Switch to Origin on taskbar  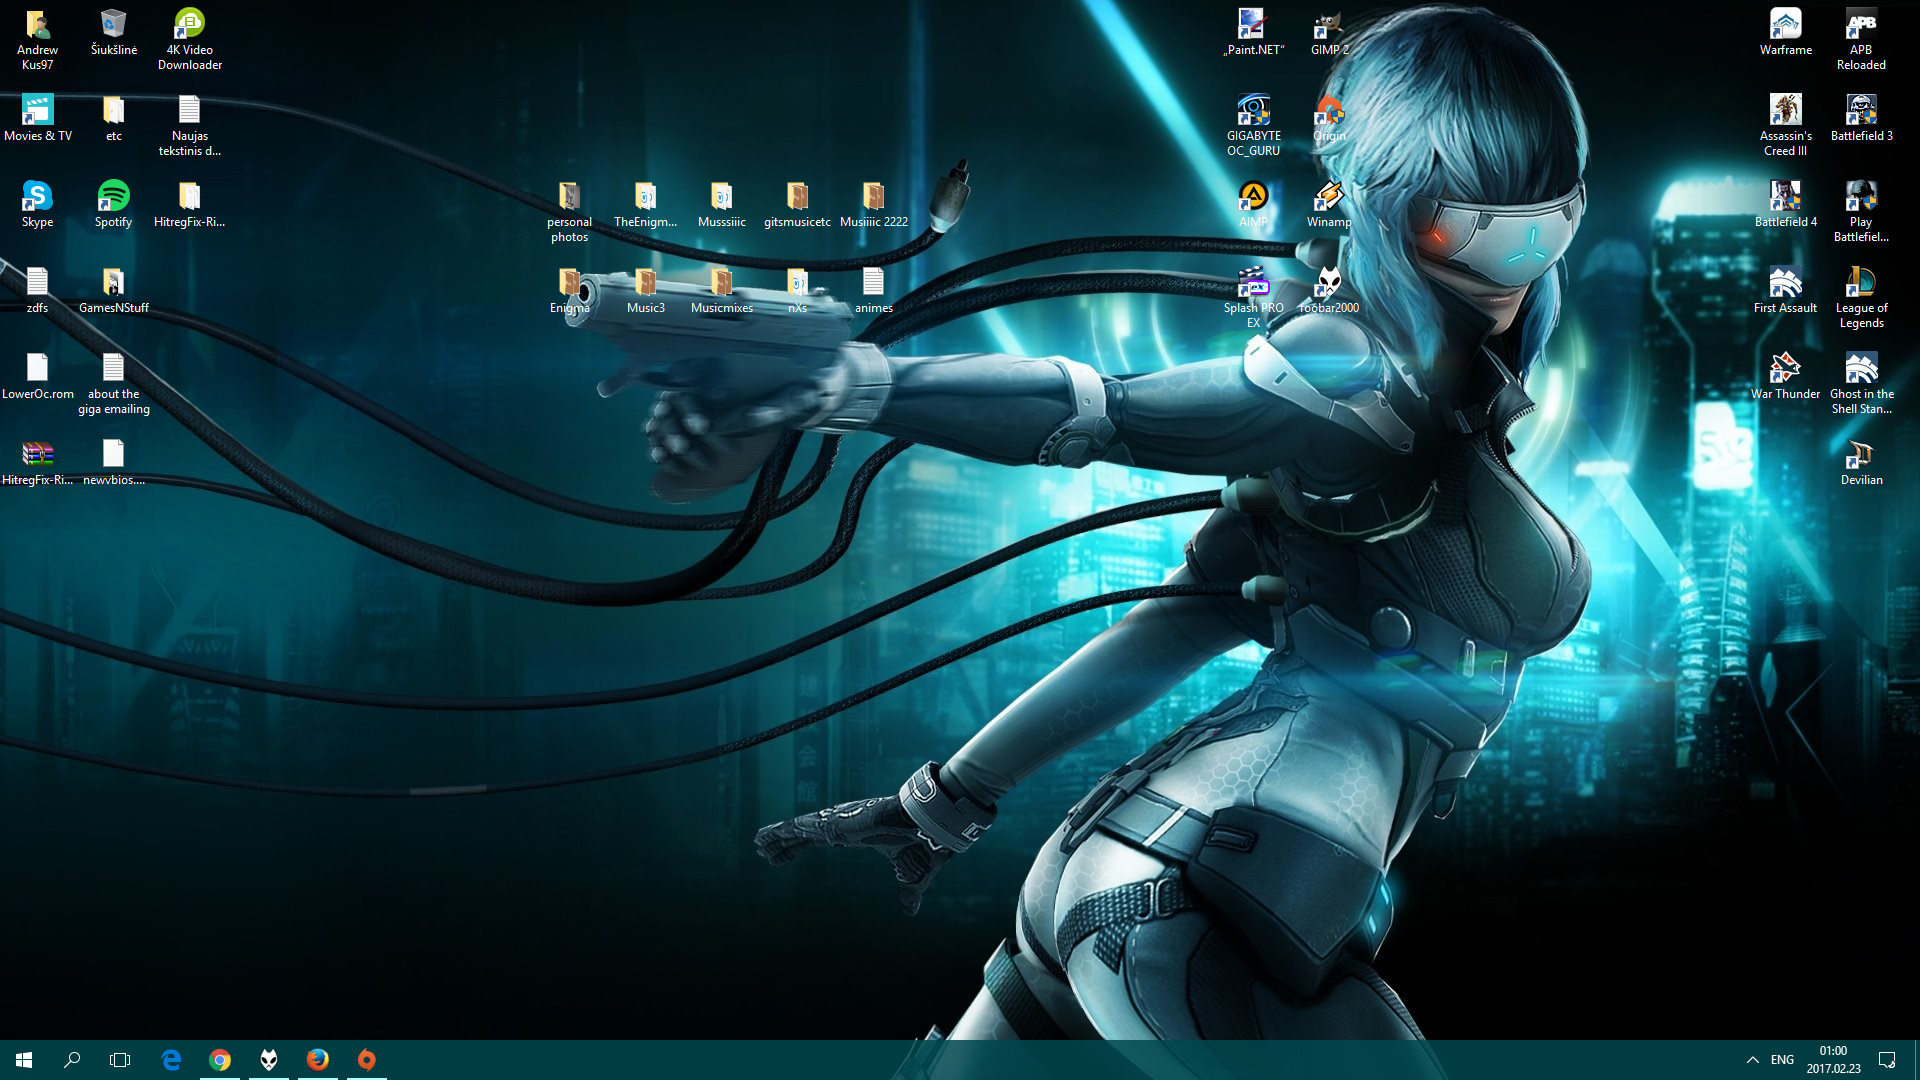367,1060
